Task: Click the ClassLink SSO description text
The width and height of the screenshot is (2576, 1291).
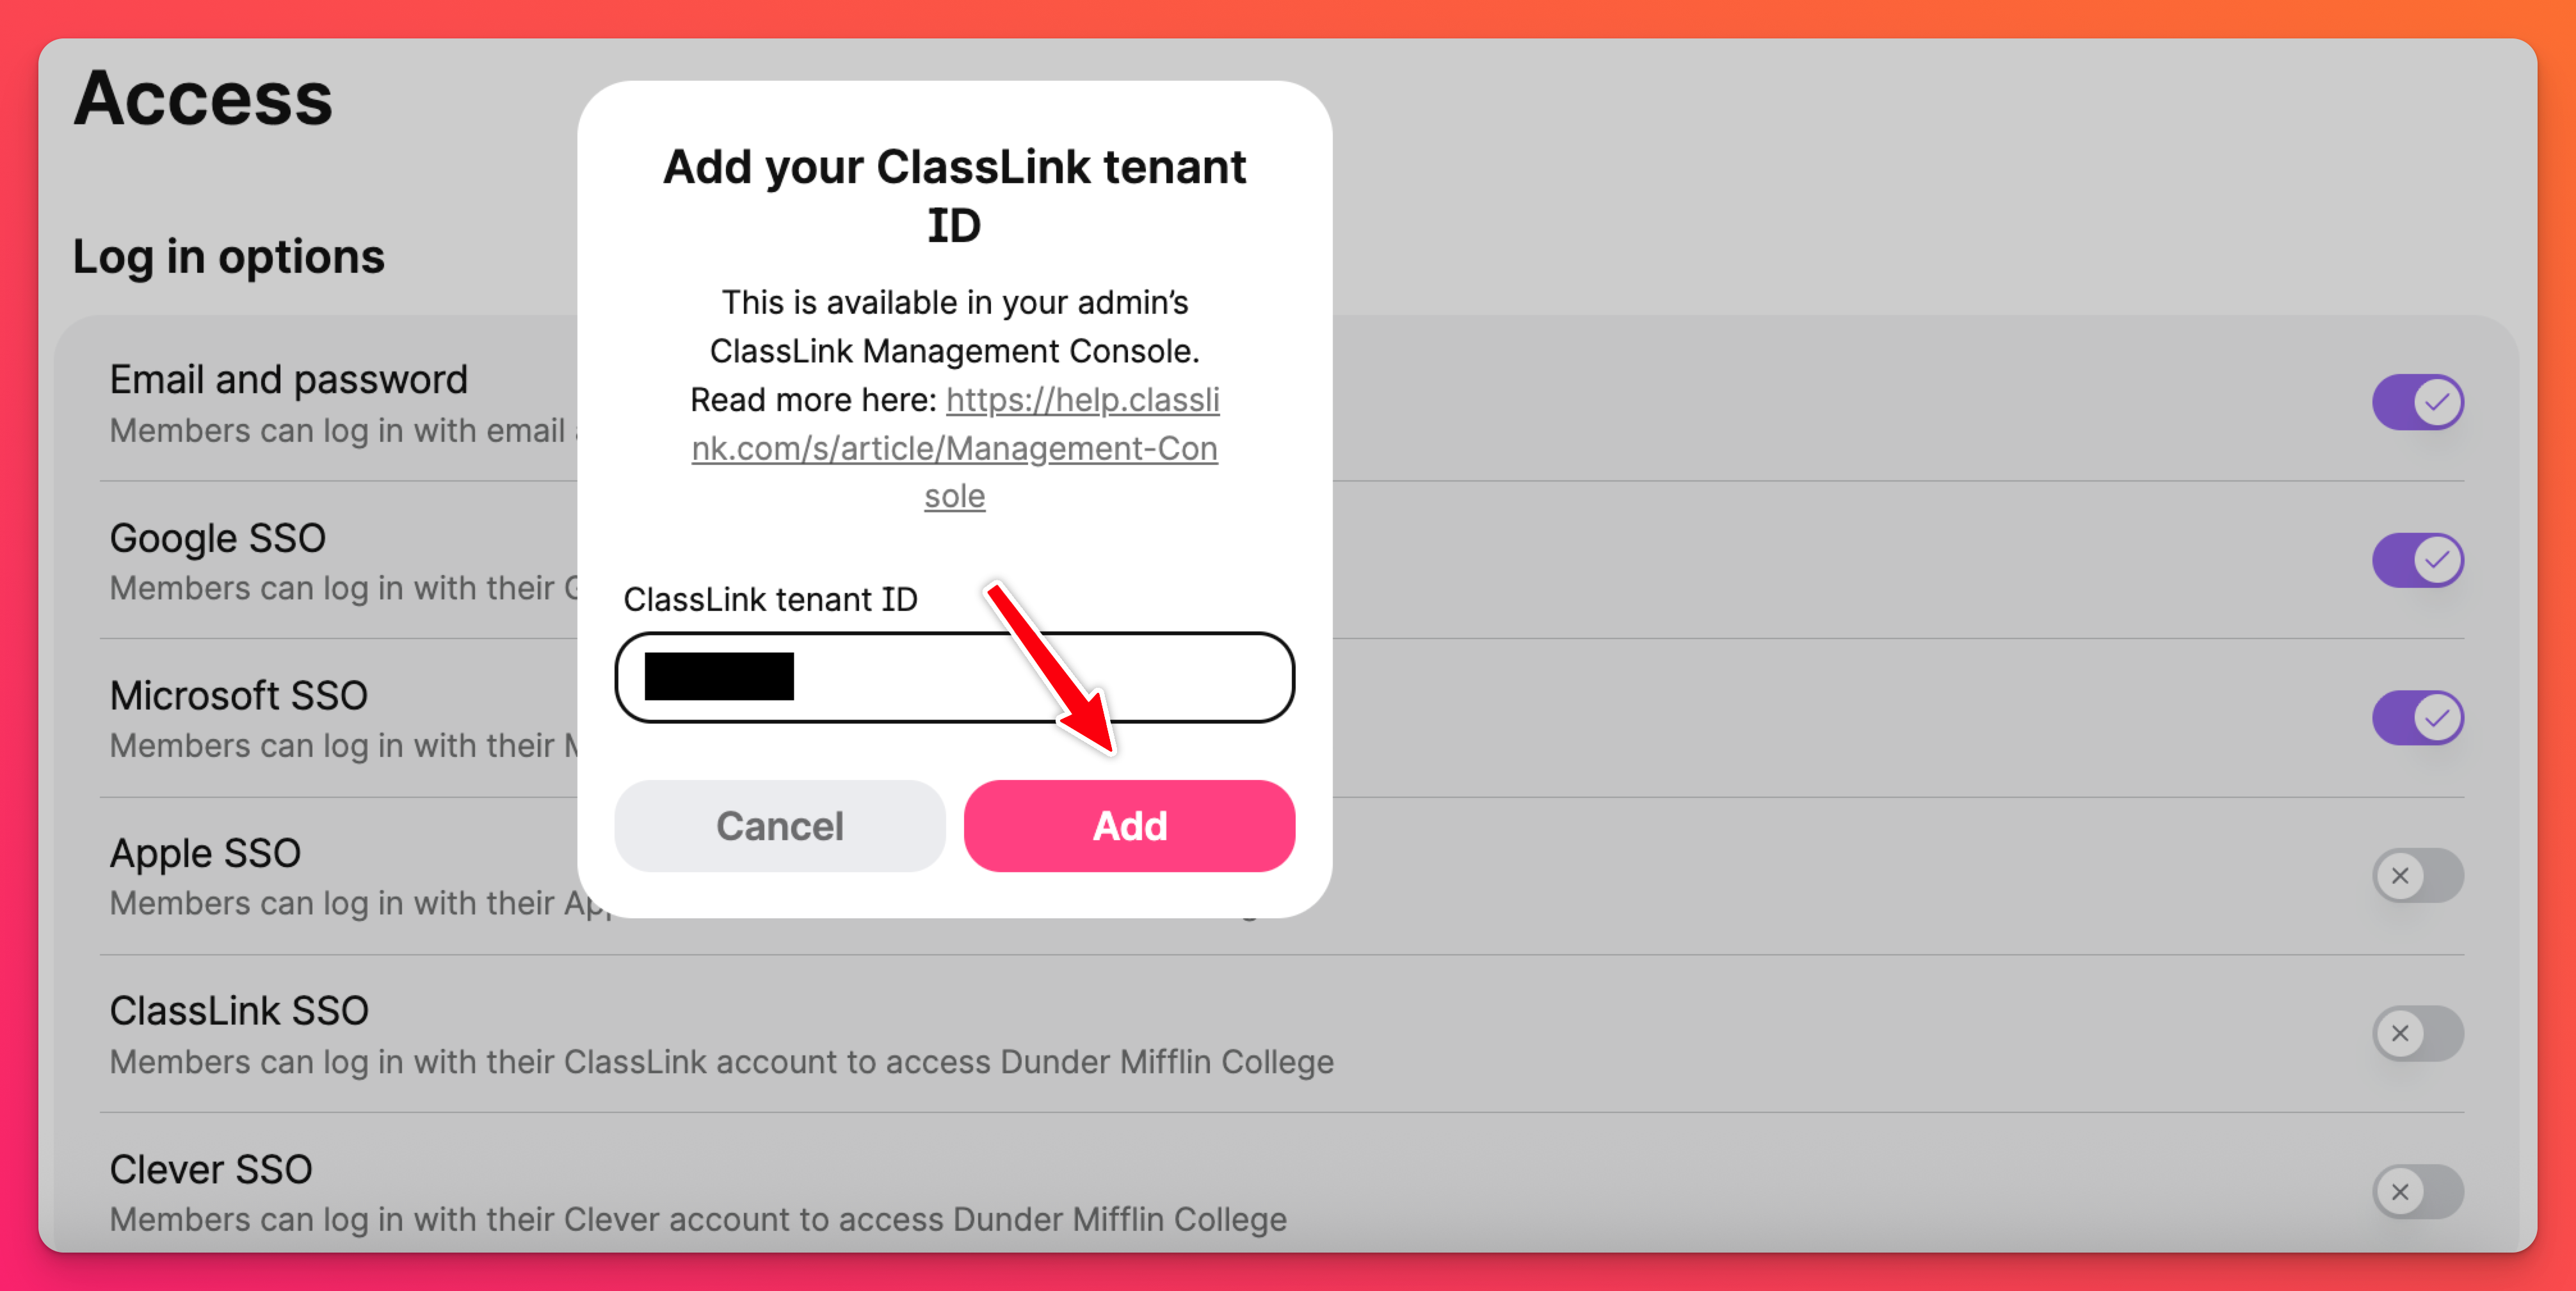Action: point(721,1061)
